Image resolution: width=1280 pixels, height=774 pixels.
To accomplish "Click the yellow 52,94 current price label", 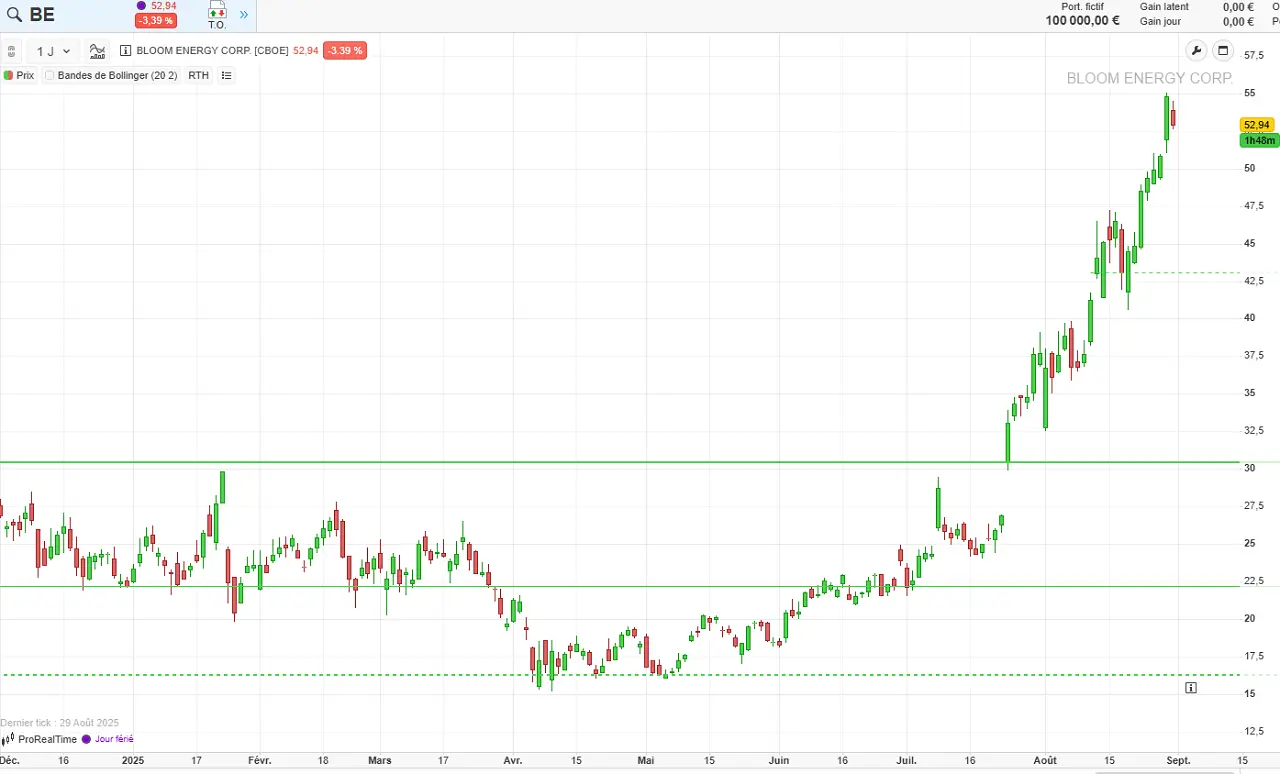I will click(x=1257, y=125).
